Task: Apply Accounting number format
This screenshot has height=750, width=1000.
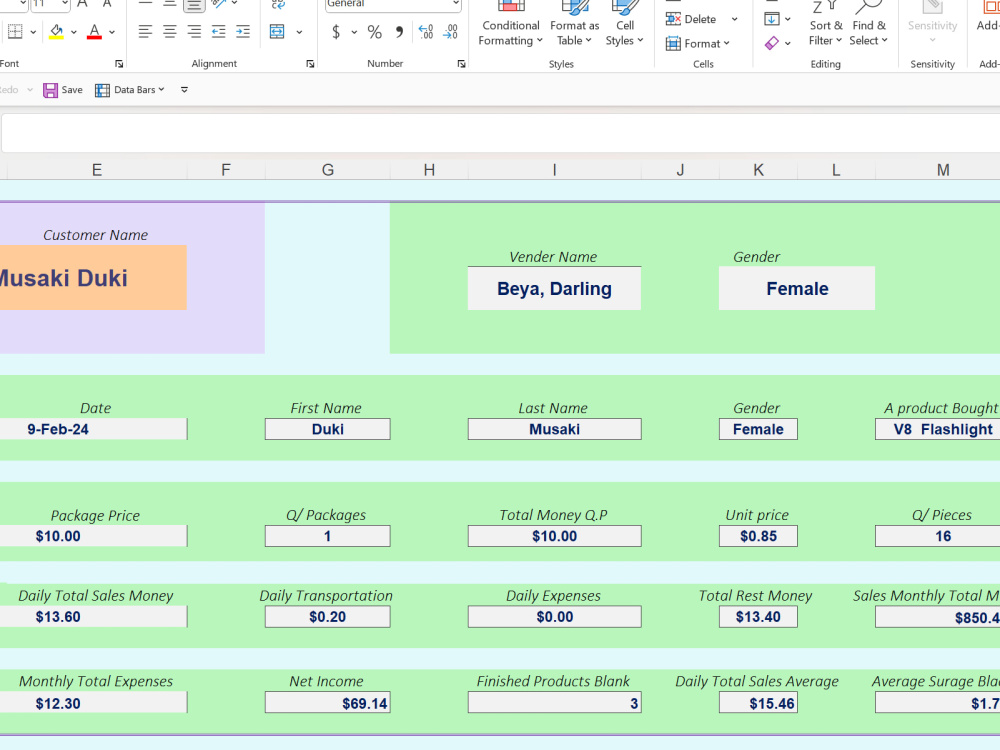Action: click(336, 31)
